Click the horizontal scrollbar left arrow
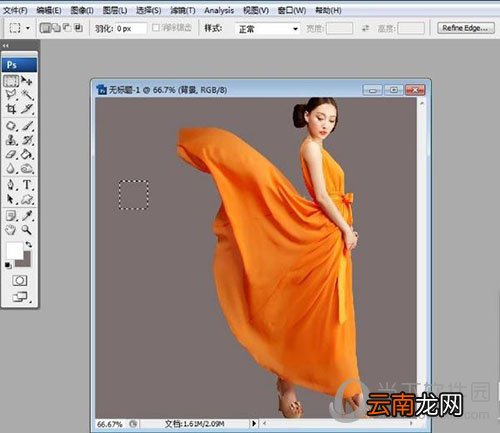 (264, 423)
